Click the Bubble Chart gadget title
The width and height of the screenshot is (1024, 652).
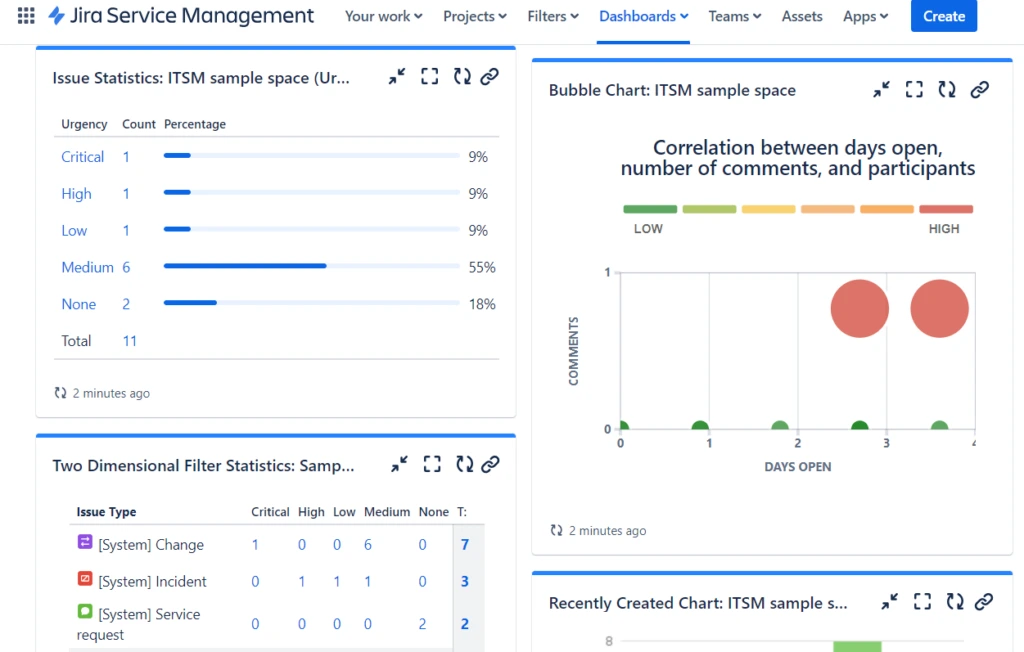pyautogui.click(x=672, y=90)
